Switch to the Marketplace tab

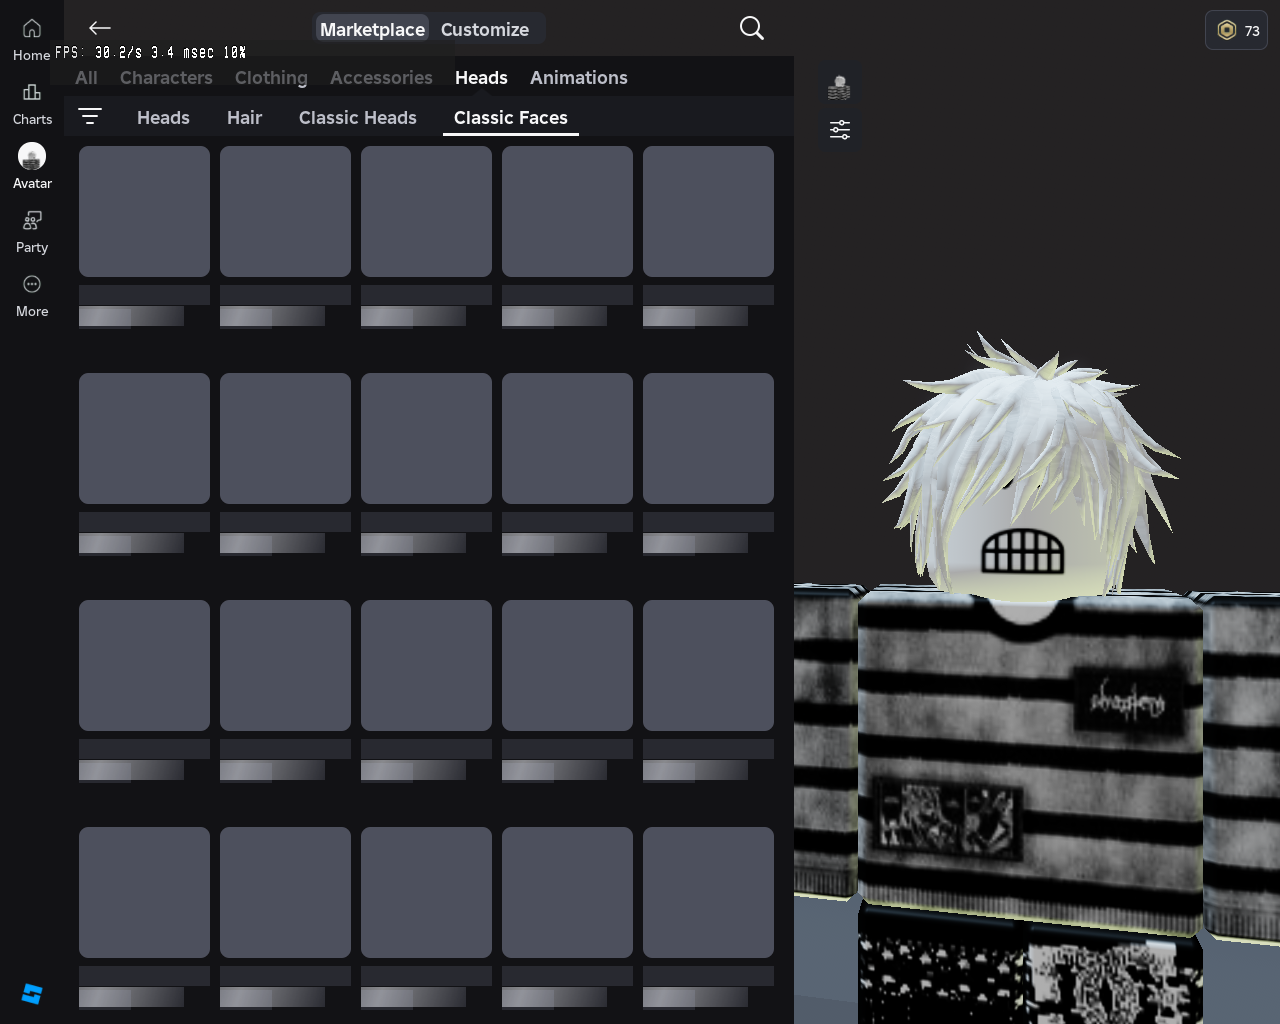[372, 29]
